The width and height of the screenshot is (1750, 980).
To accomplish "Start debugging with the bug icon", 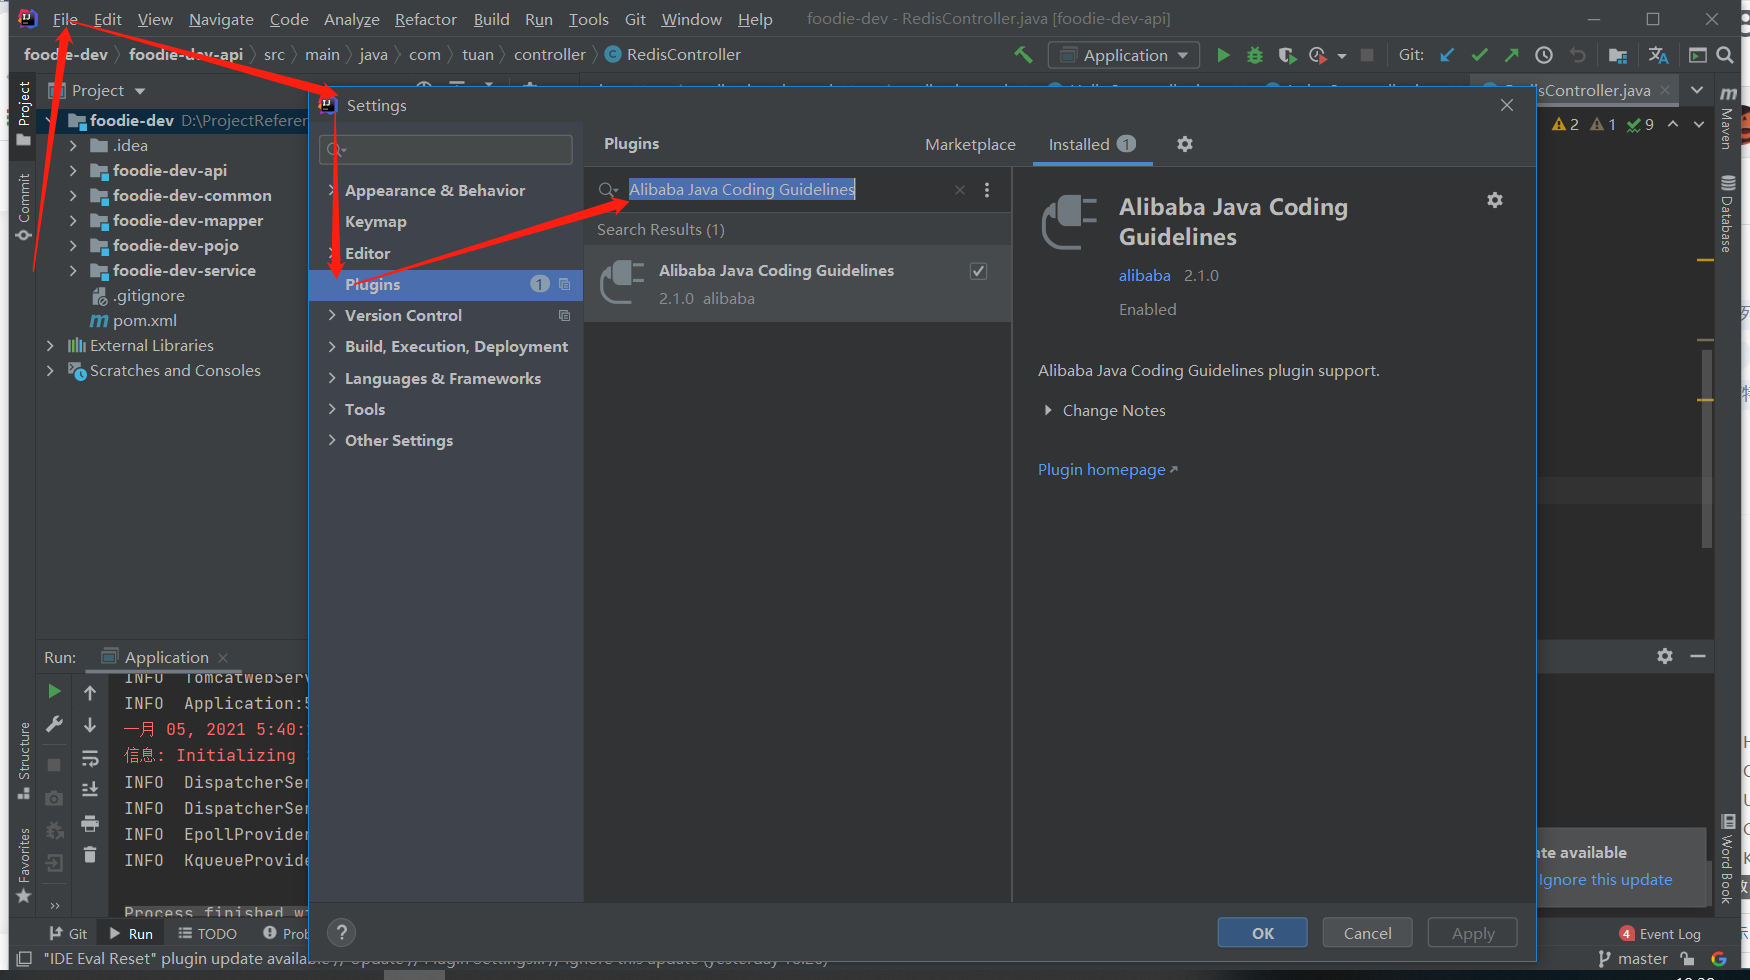I will click(1254, 55).
